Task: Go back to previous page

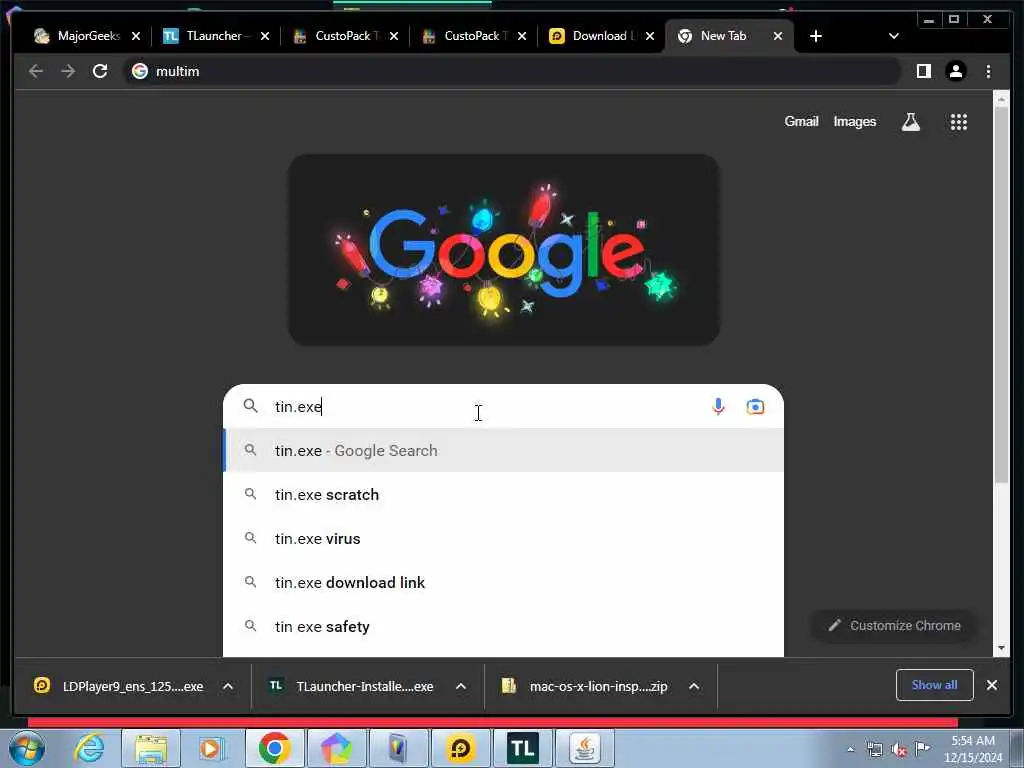Action: (x=36, y=71)
